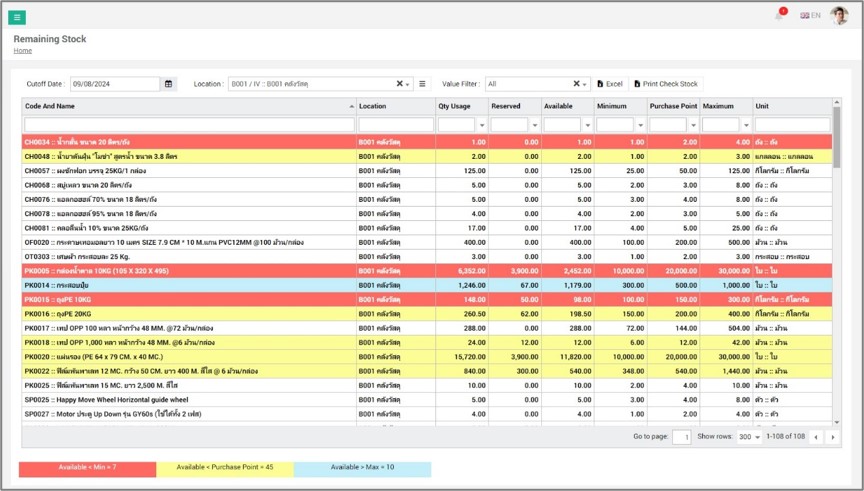Screen dimensions: 864x491
Task: Focus the Unit filter box
Action: 792,125
